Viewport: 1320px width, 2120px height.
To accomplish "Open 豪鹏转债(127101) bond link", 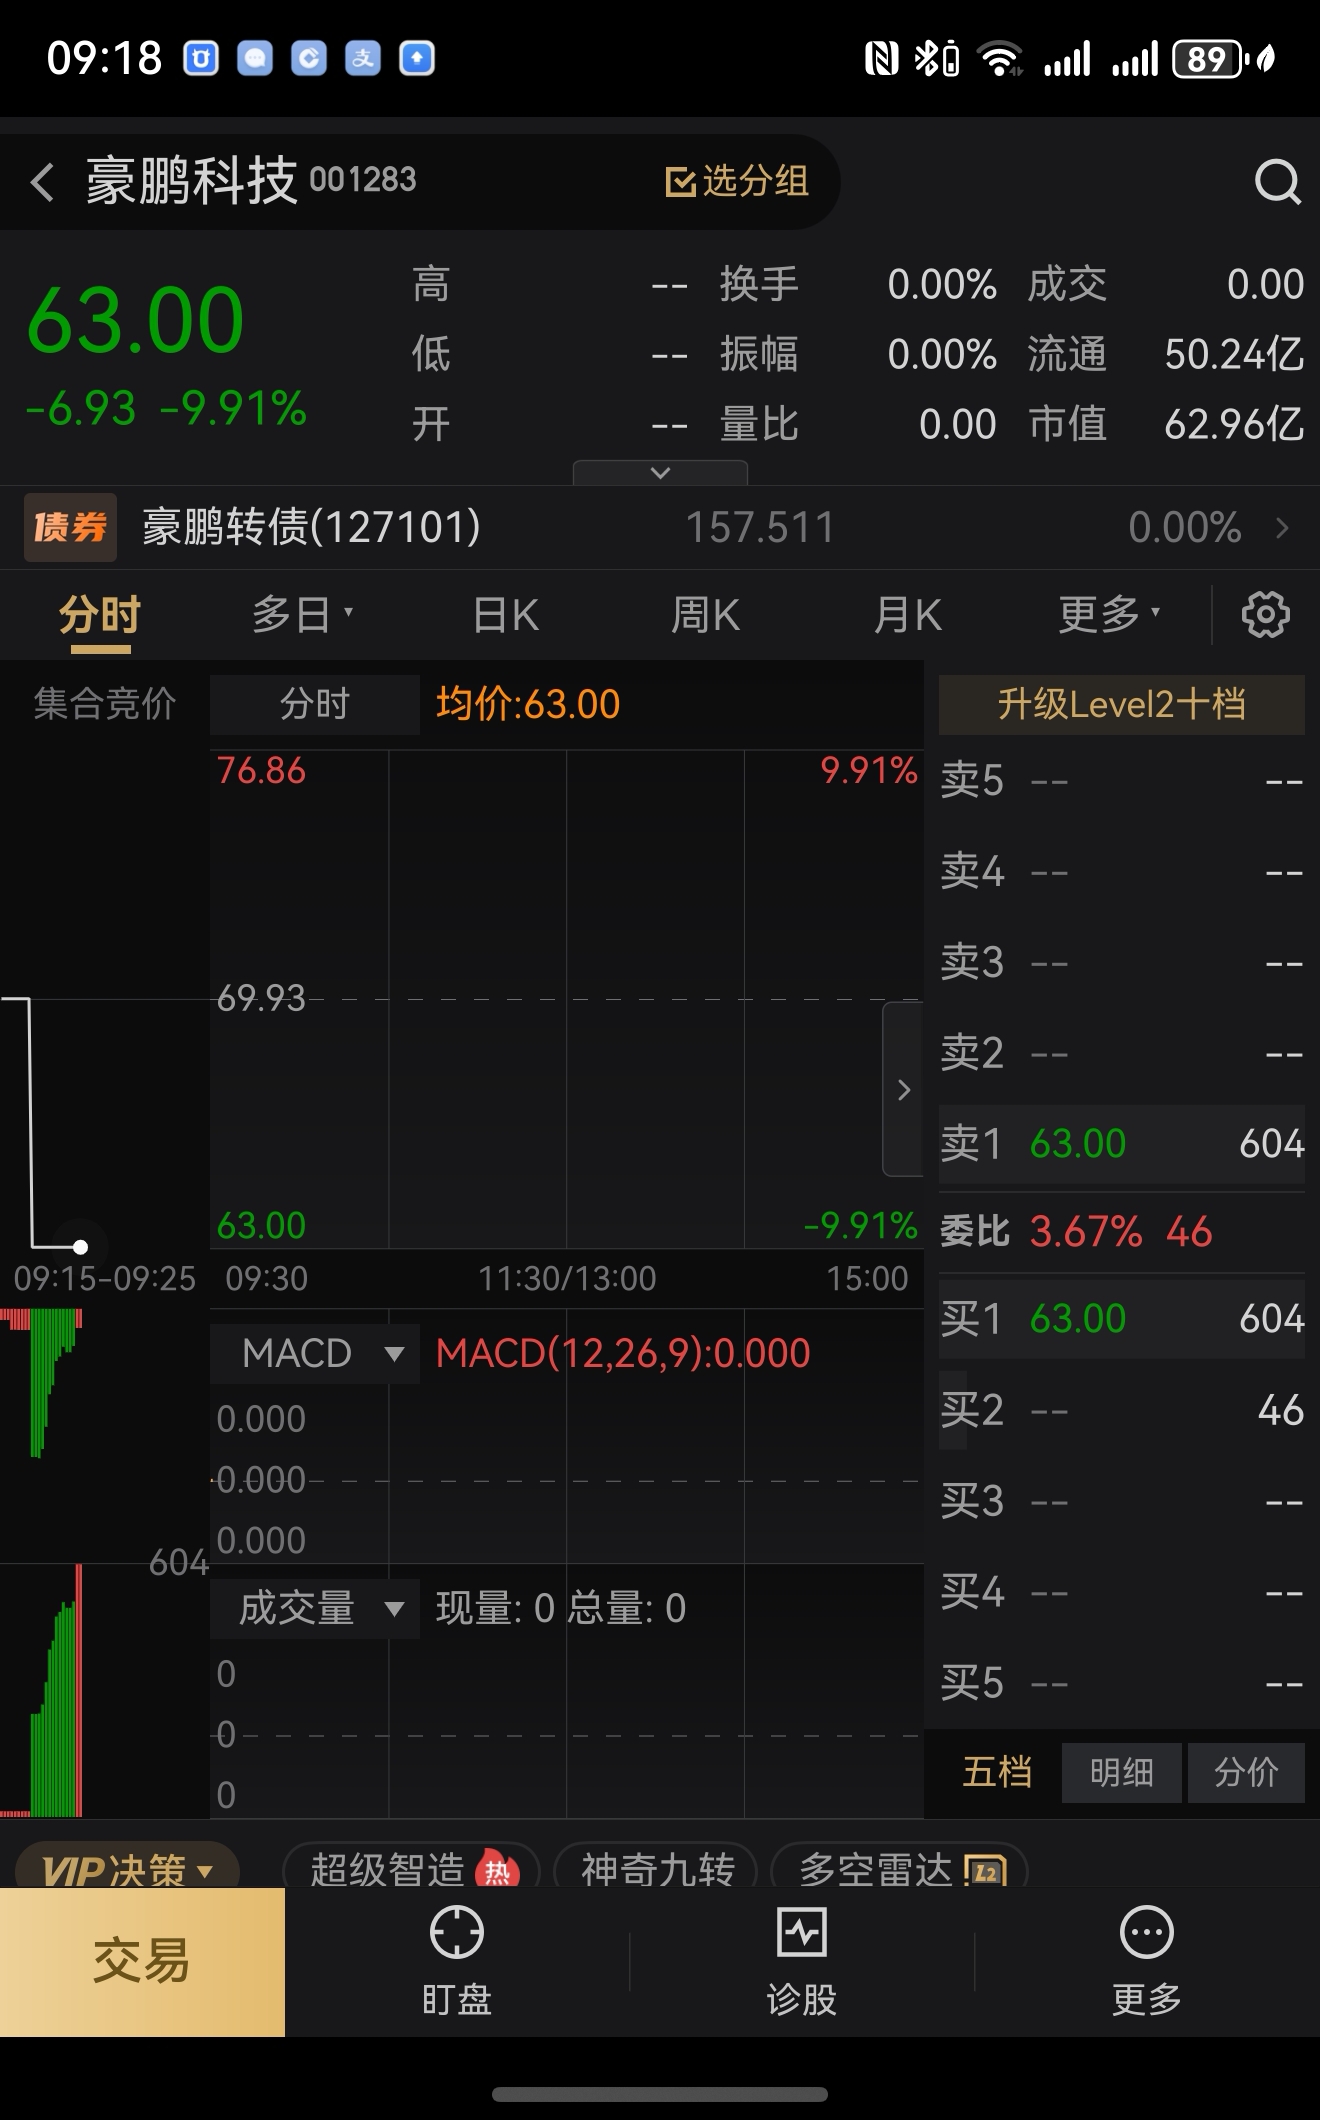I will point(311,527).
